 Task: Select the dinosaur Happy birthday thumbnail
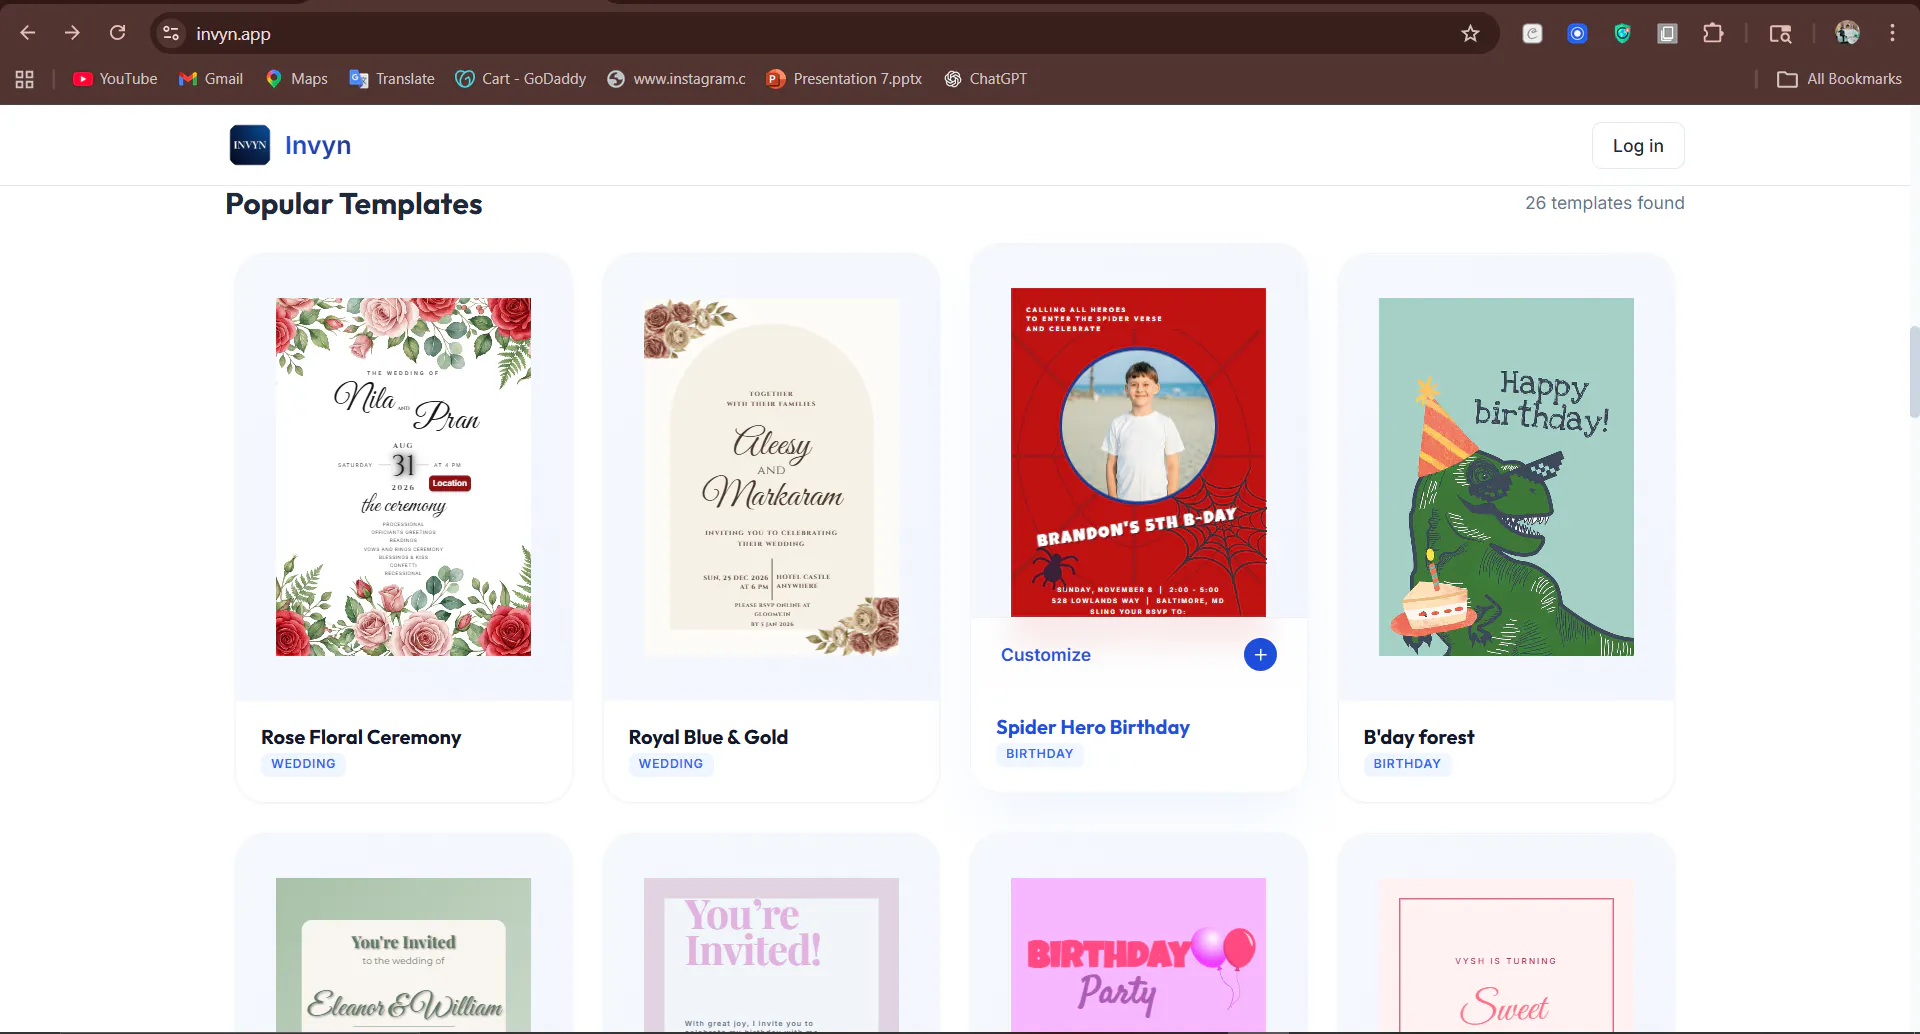click(x=1506, y=477)
